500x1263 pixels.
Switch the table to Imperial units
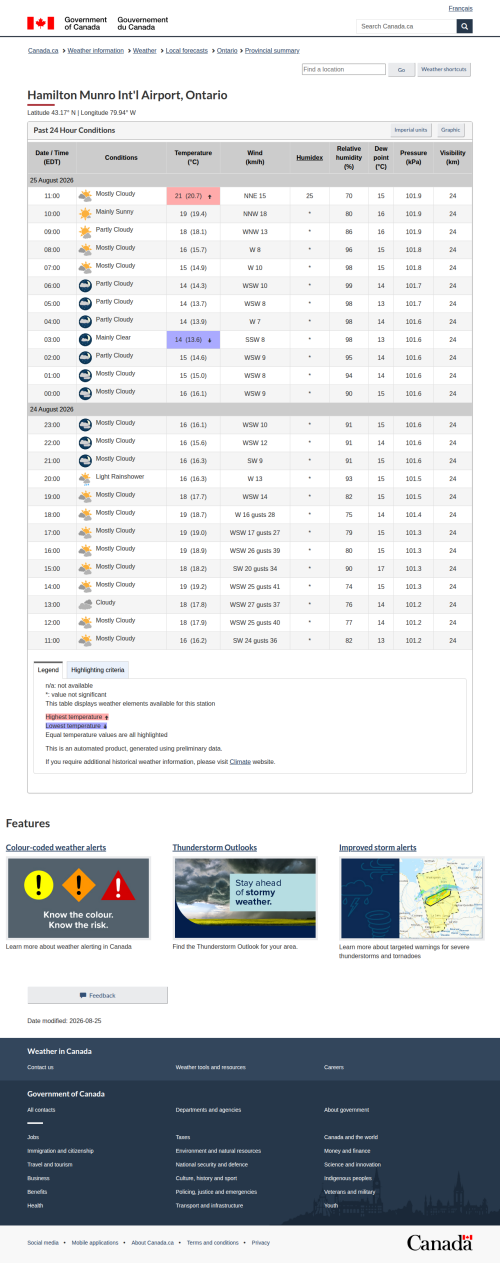pyautogui.click(x=411, y=130)
